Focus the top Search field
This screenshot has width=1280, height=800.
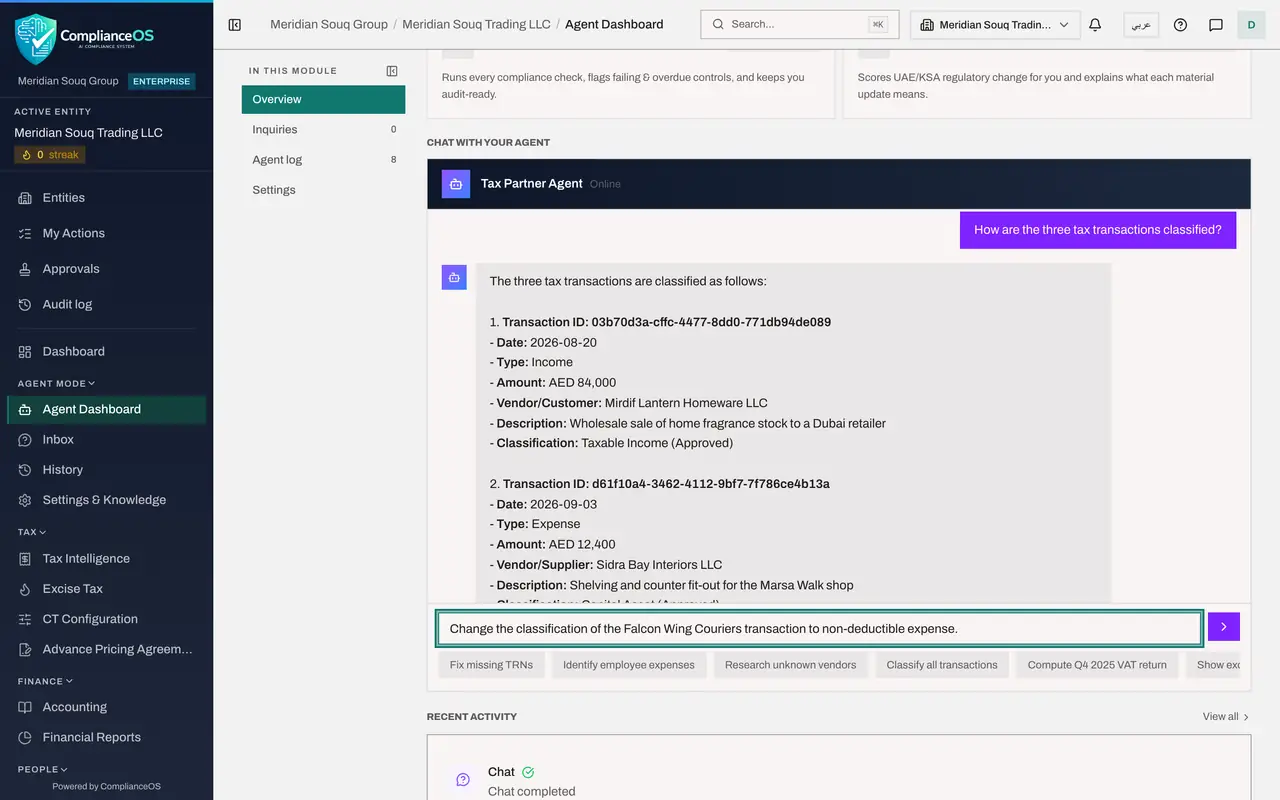coord(800,24)
